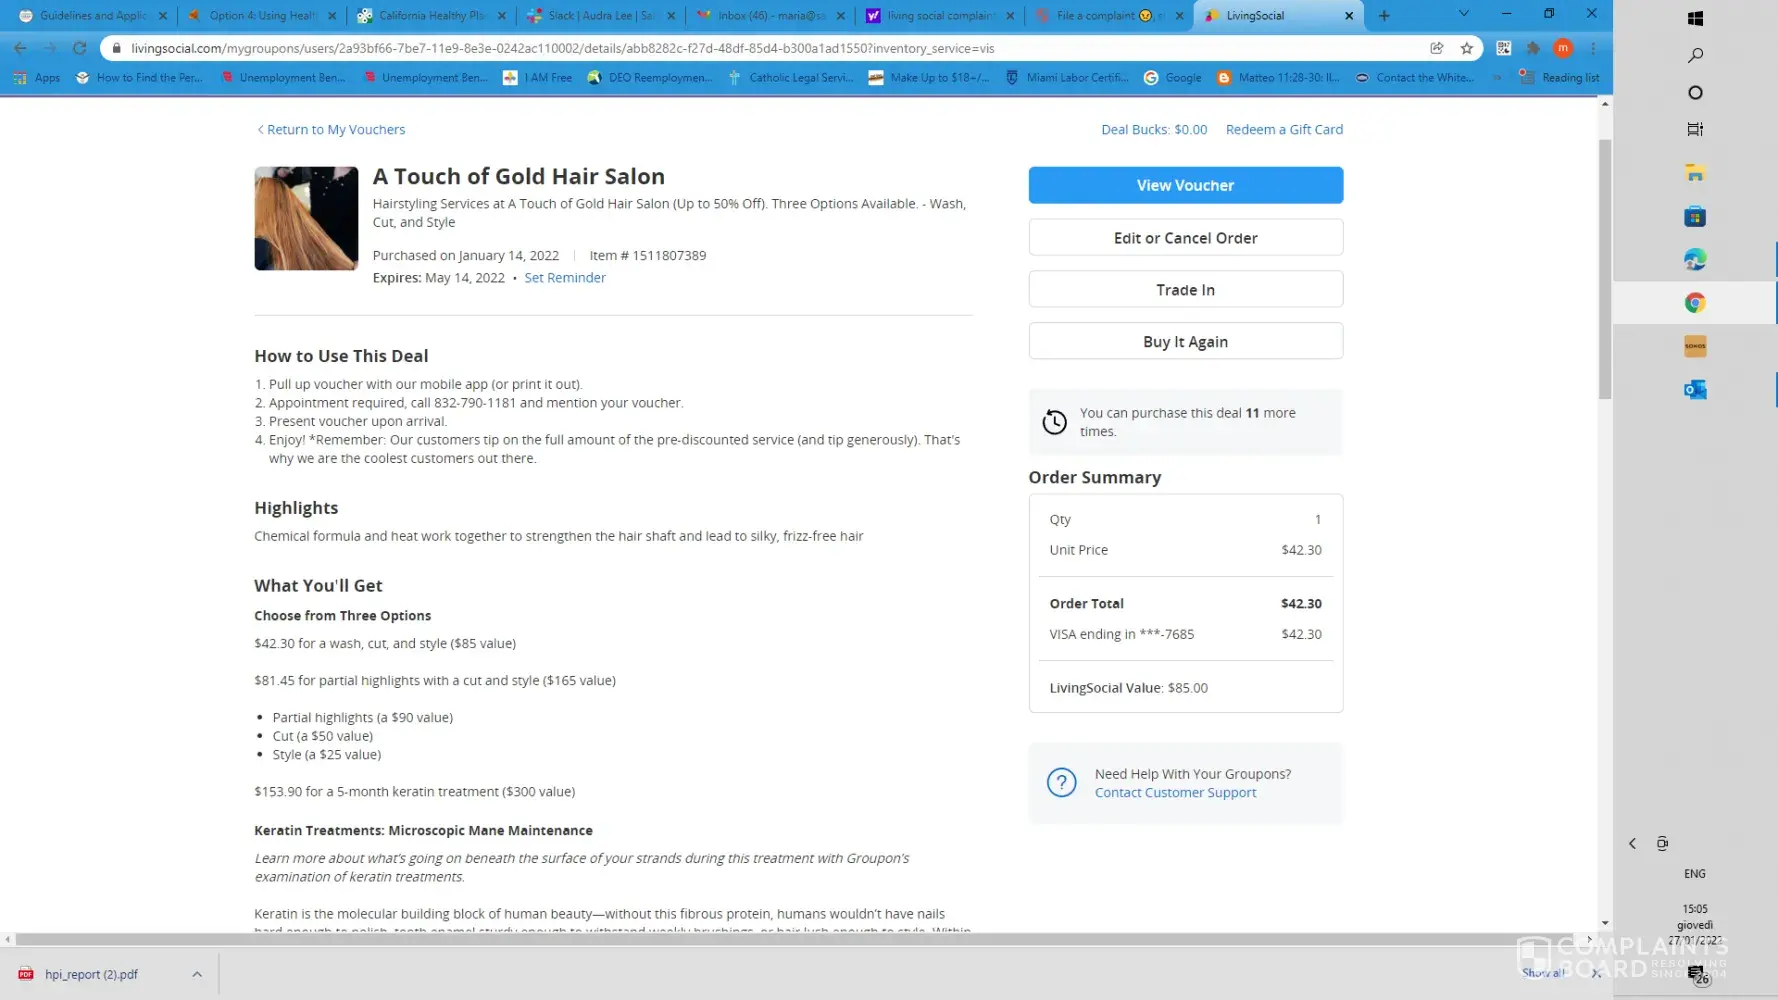Close the LivingSocial tab
This screenshot has height=1000, width=1778.
pyautogui.click(x=1349, y=16)
